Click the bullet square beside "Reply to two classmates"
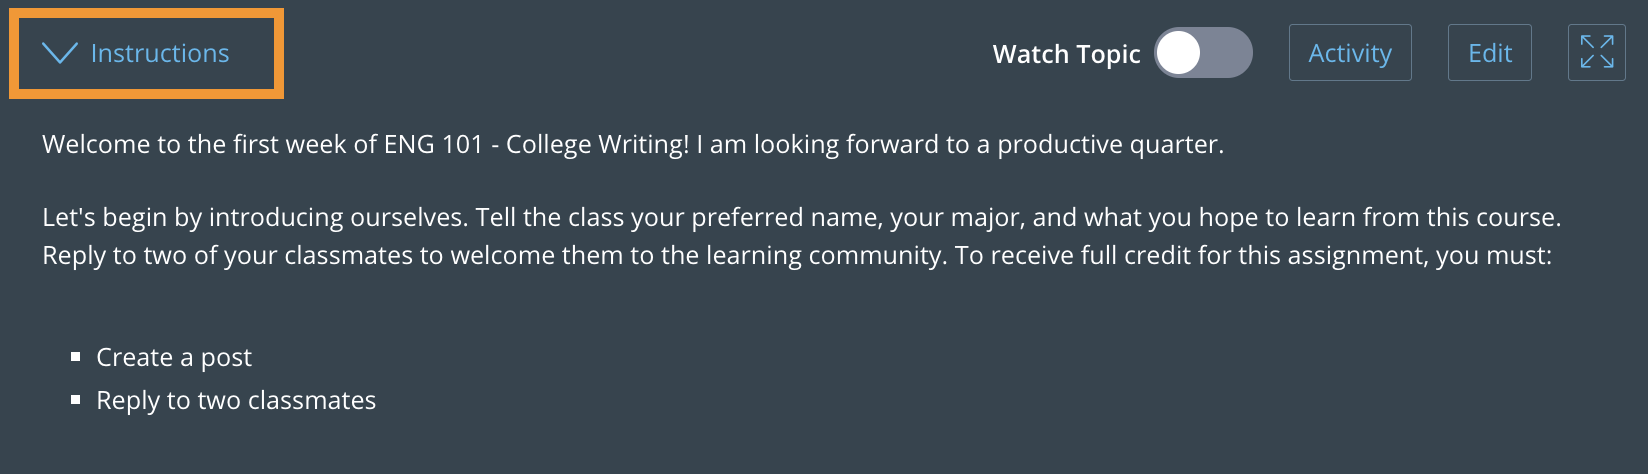Image resolution: width=1648 pixels, height=474 pixels. point(76,399)
